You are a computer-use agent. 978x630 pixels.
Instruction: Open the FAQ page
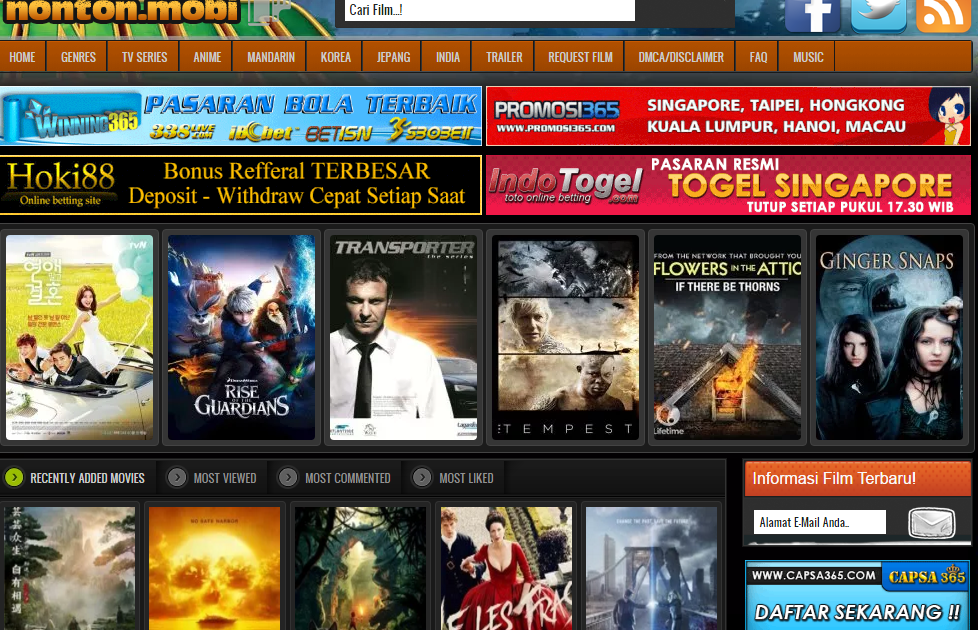758,57
